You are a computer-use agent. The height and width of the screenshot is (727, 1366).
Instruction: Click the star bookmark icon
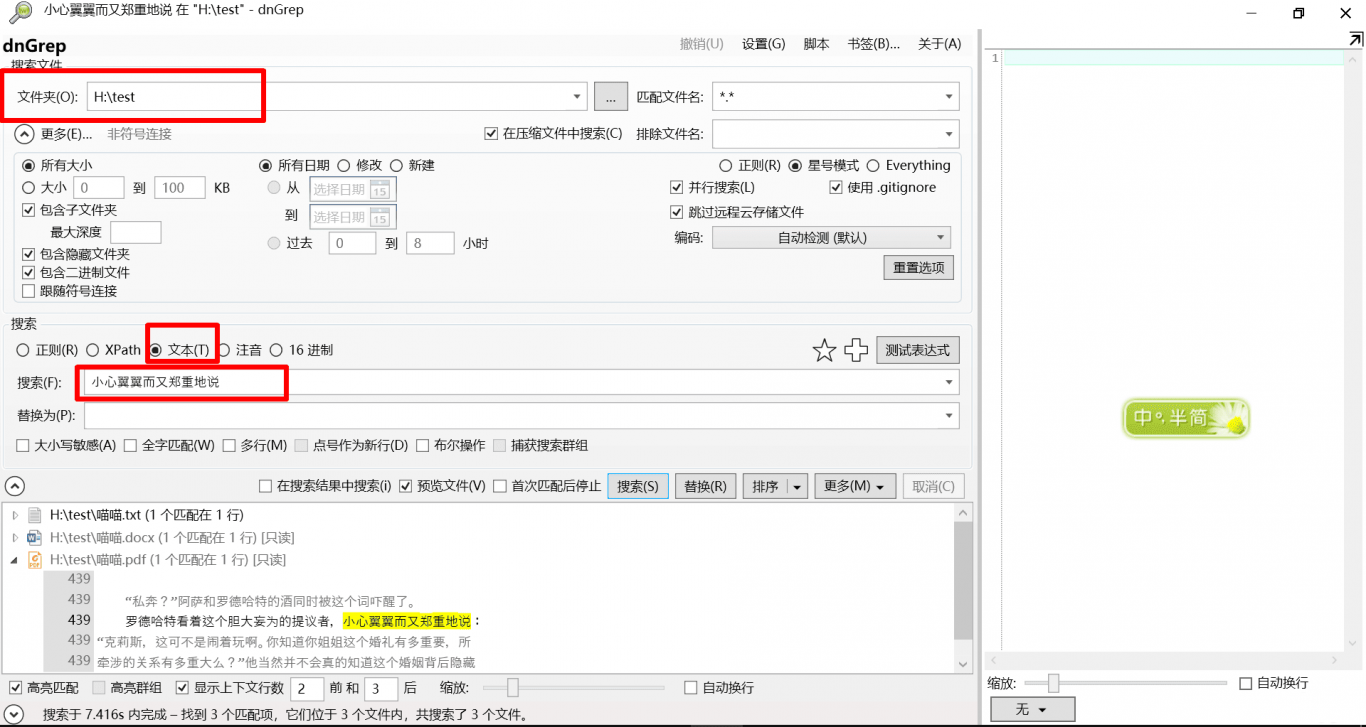[x=824, y=350]
